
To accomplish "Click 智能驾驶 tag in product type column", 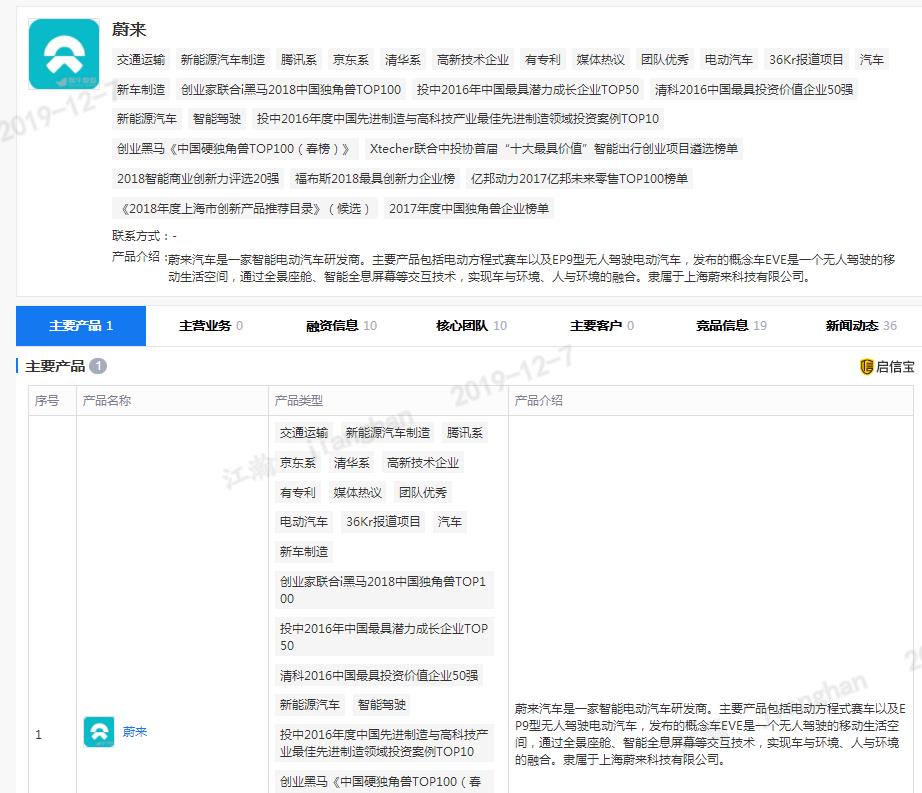I will point(382,704).
